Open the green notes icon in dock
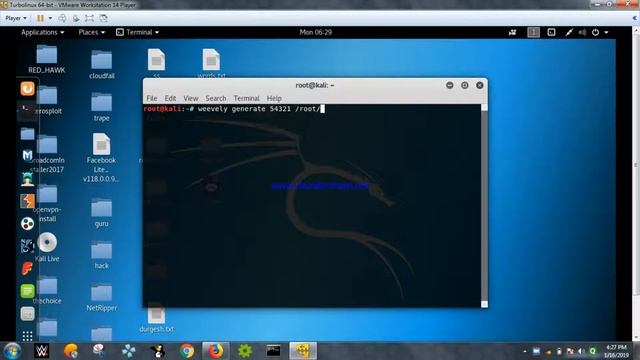Screen dimensions: 640x360 pos(27,291)
